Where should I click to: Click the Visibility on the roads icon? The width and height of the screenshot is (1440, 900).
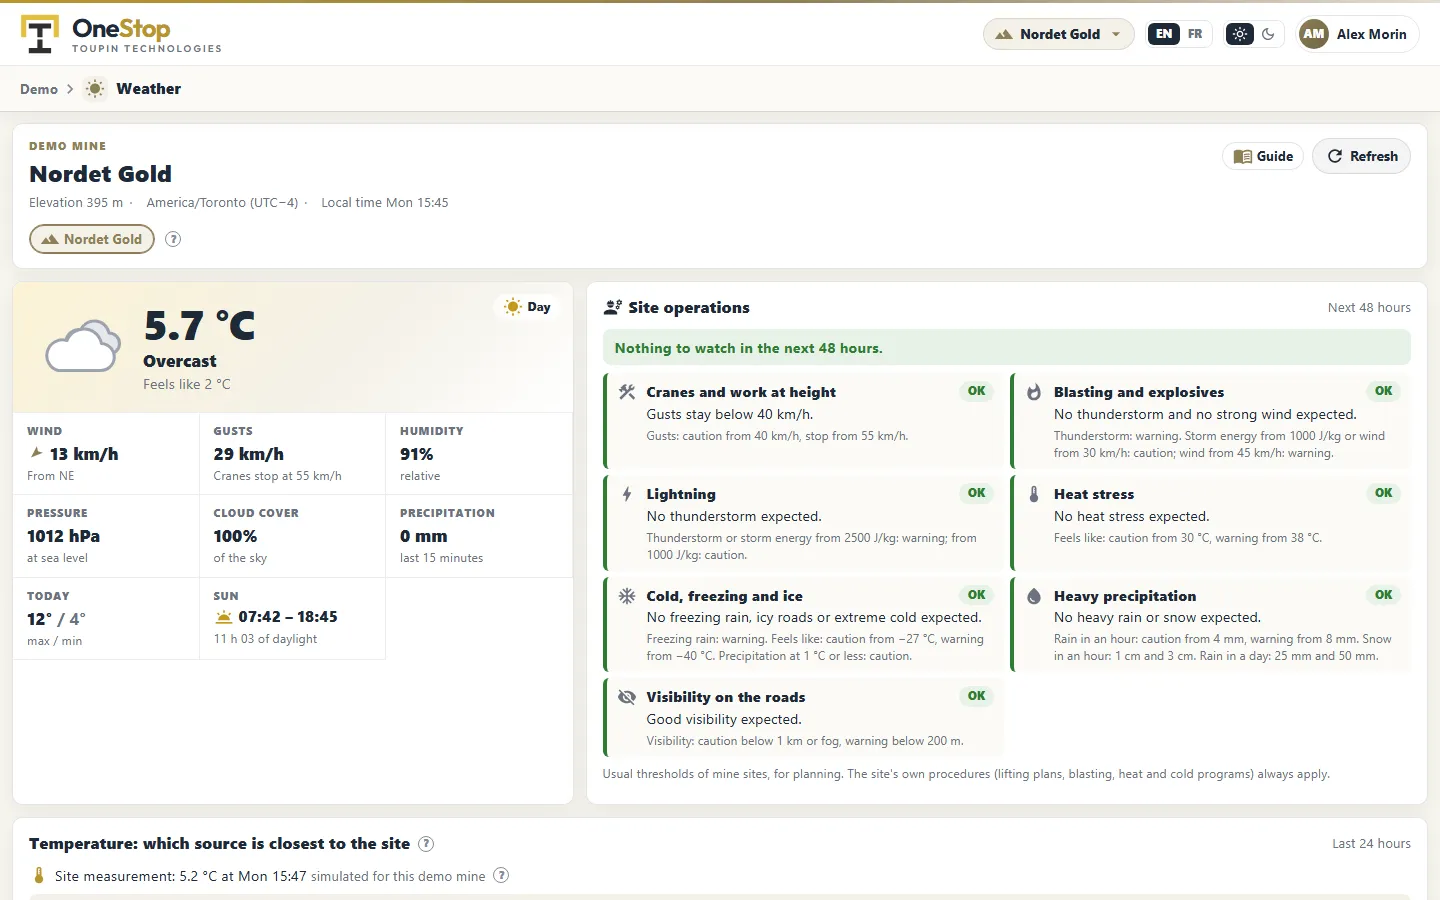point(627,697)
